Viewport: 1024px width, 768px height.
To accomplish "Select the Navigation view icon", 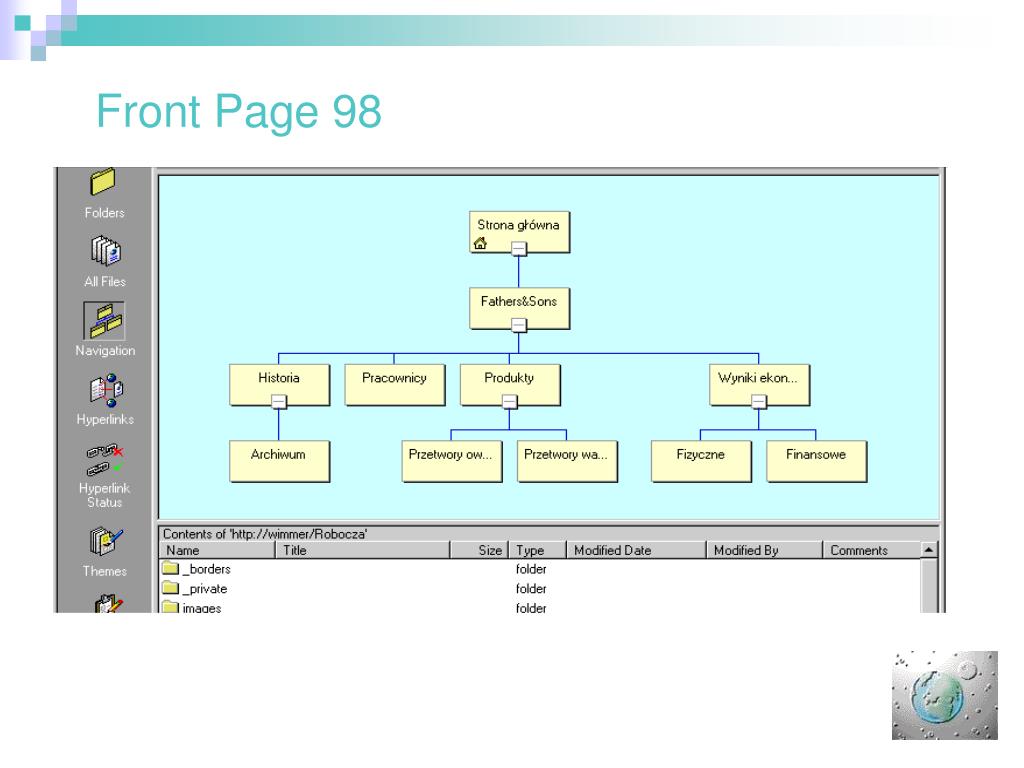I will (x=104, y=321).
